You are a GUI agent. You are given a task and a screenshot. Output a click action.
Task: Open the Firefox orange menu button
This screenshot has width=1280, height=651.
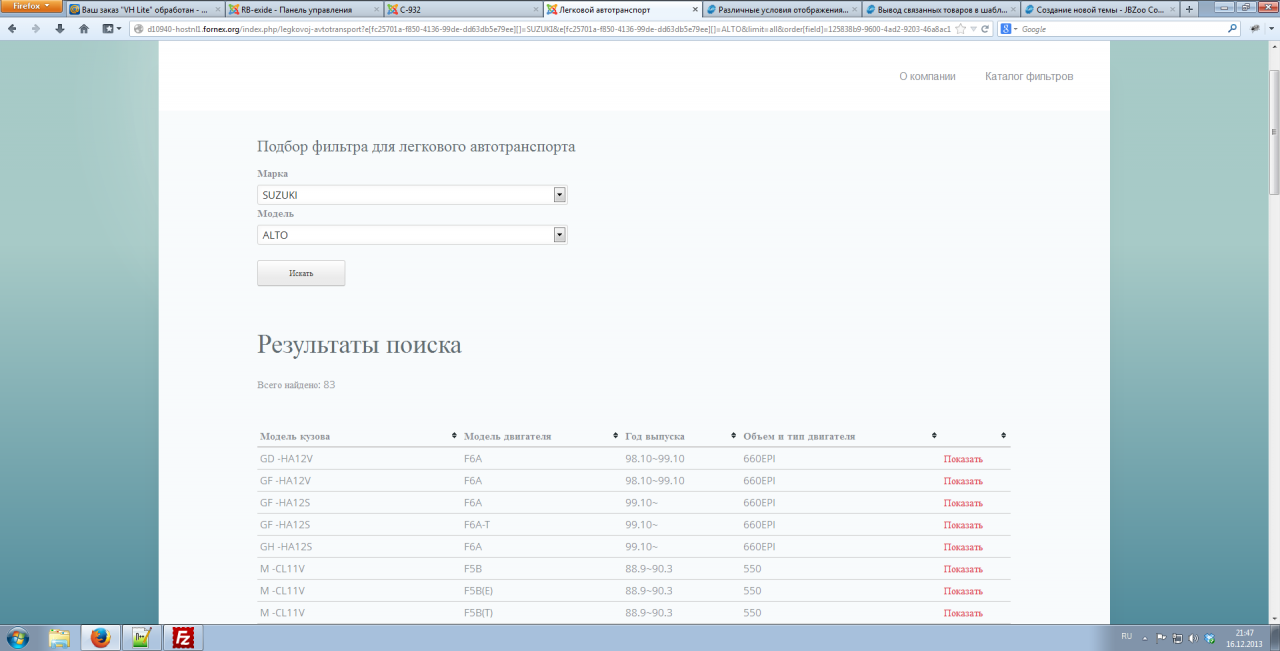[31, 6]
